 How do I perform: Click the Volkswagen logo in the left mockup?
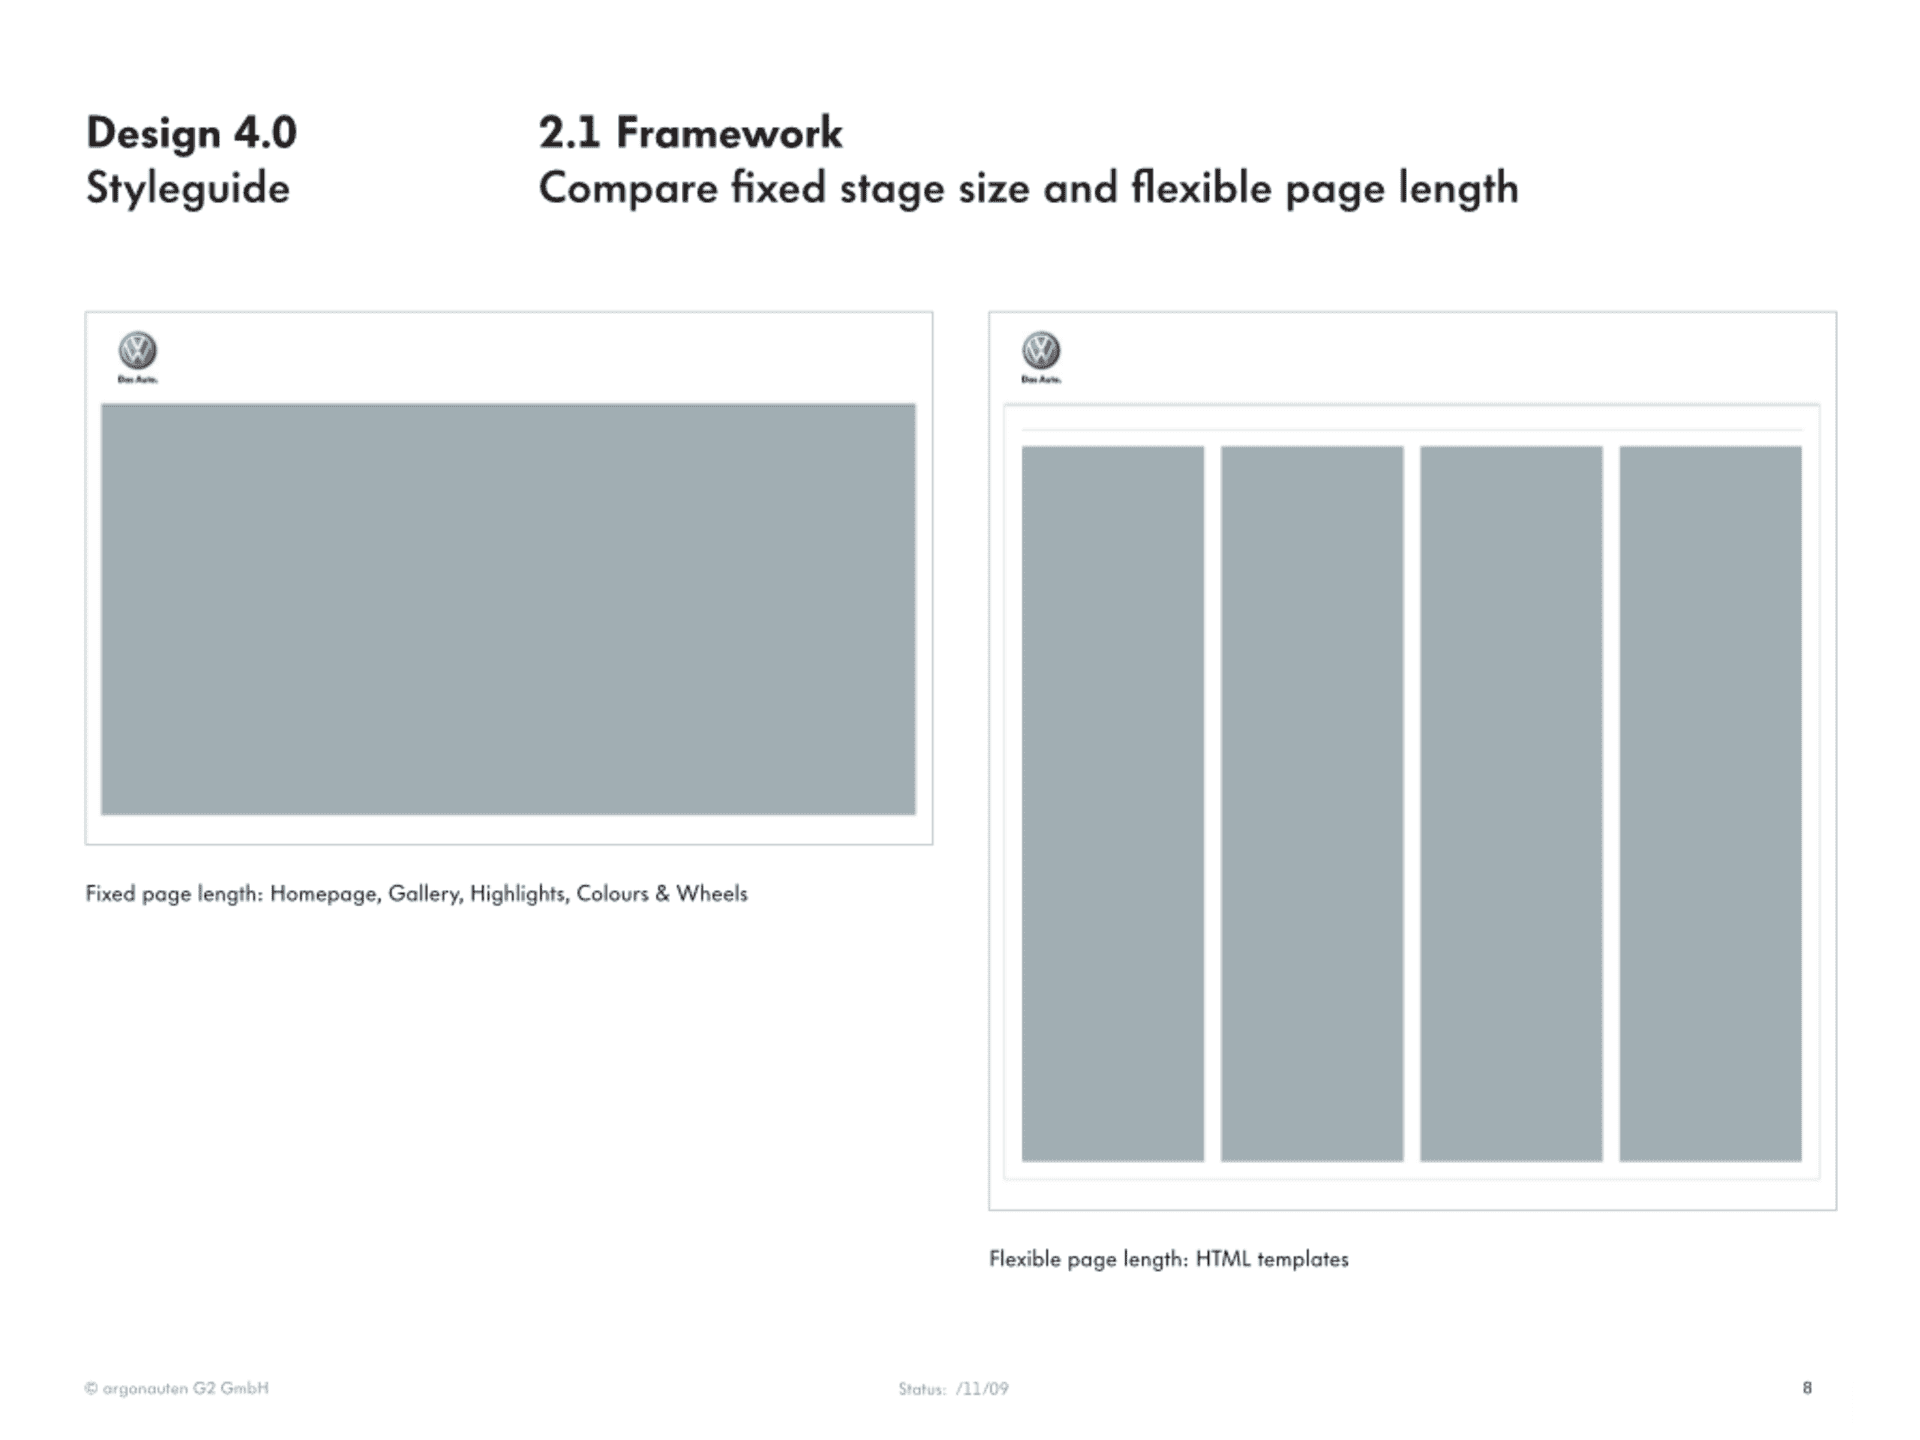click(138, 351)
